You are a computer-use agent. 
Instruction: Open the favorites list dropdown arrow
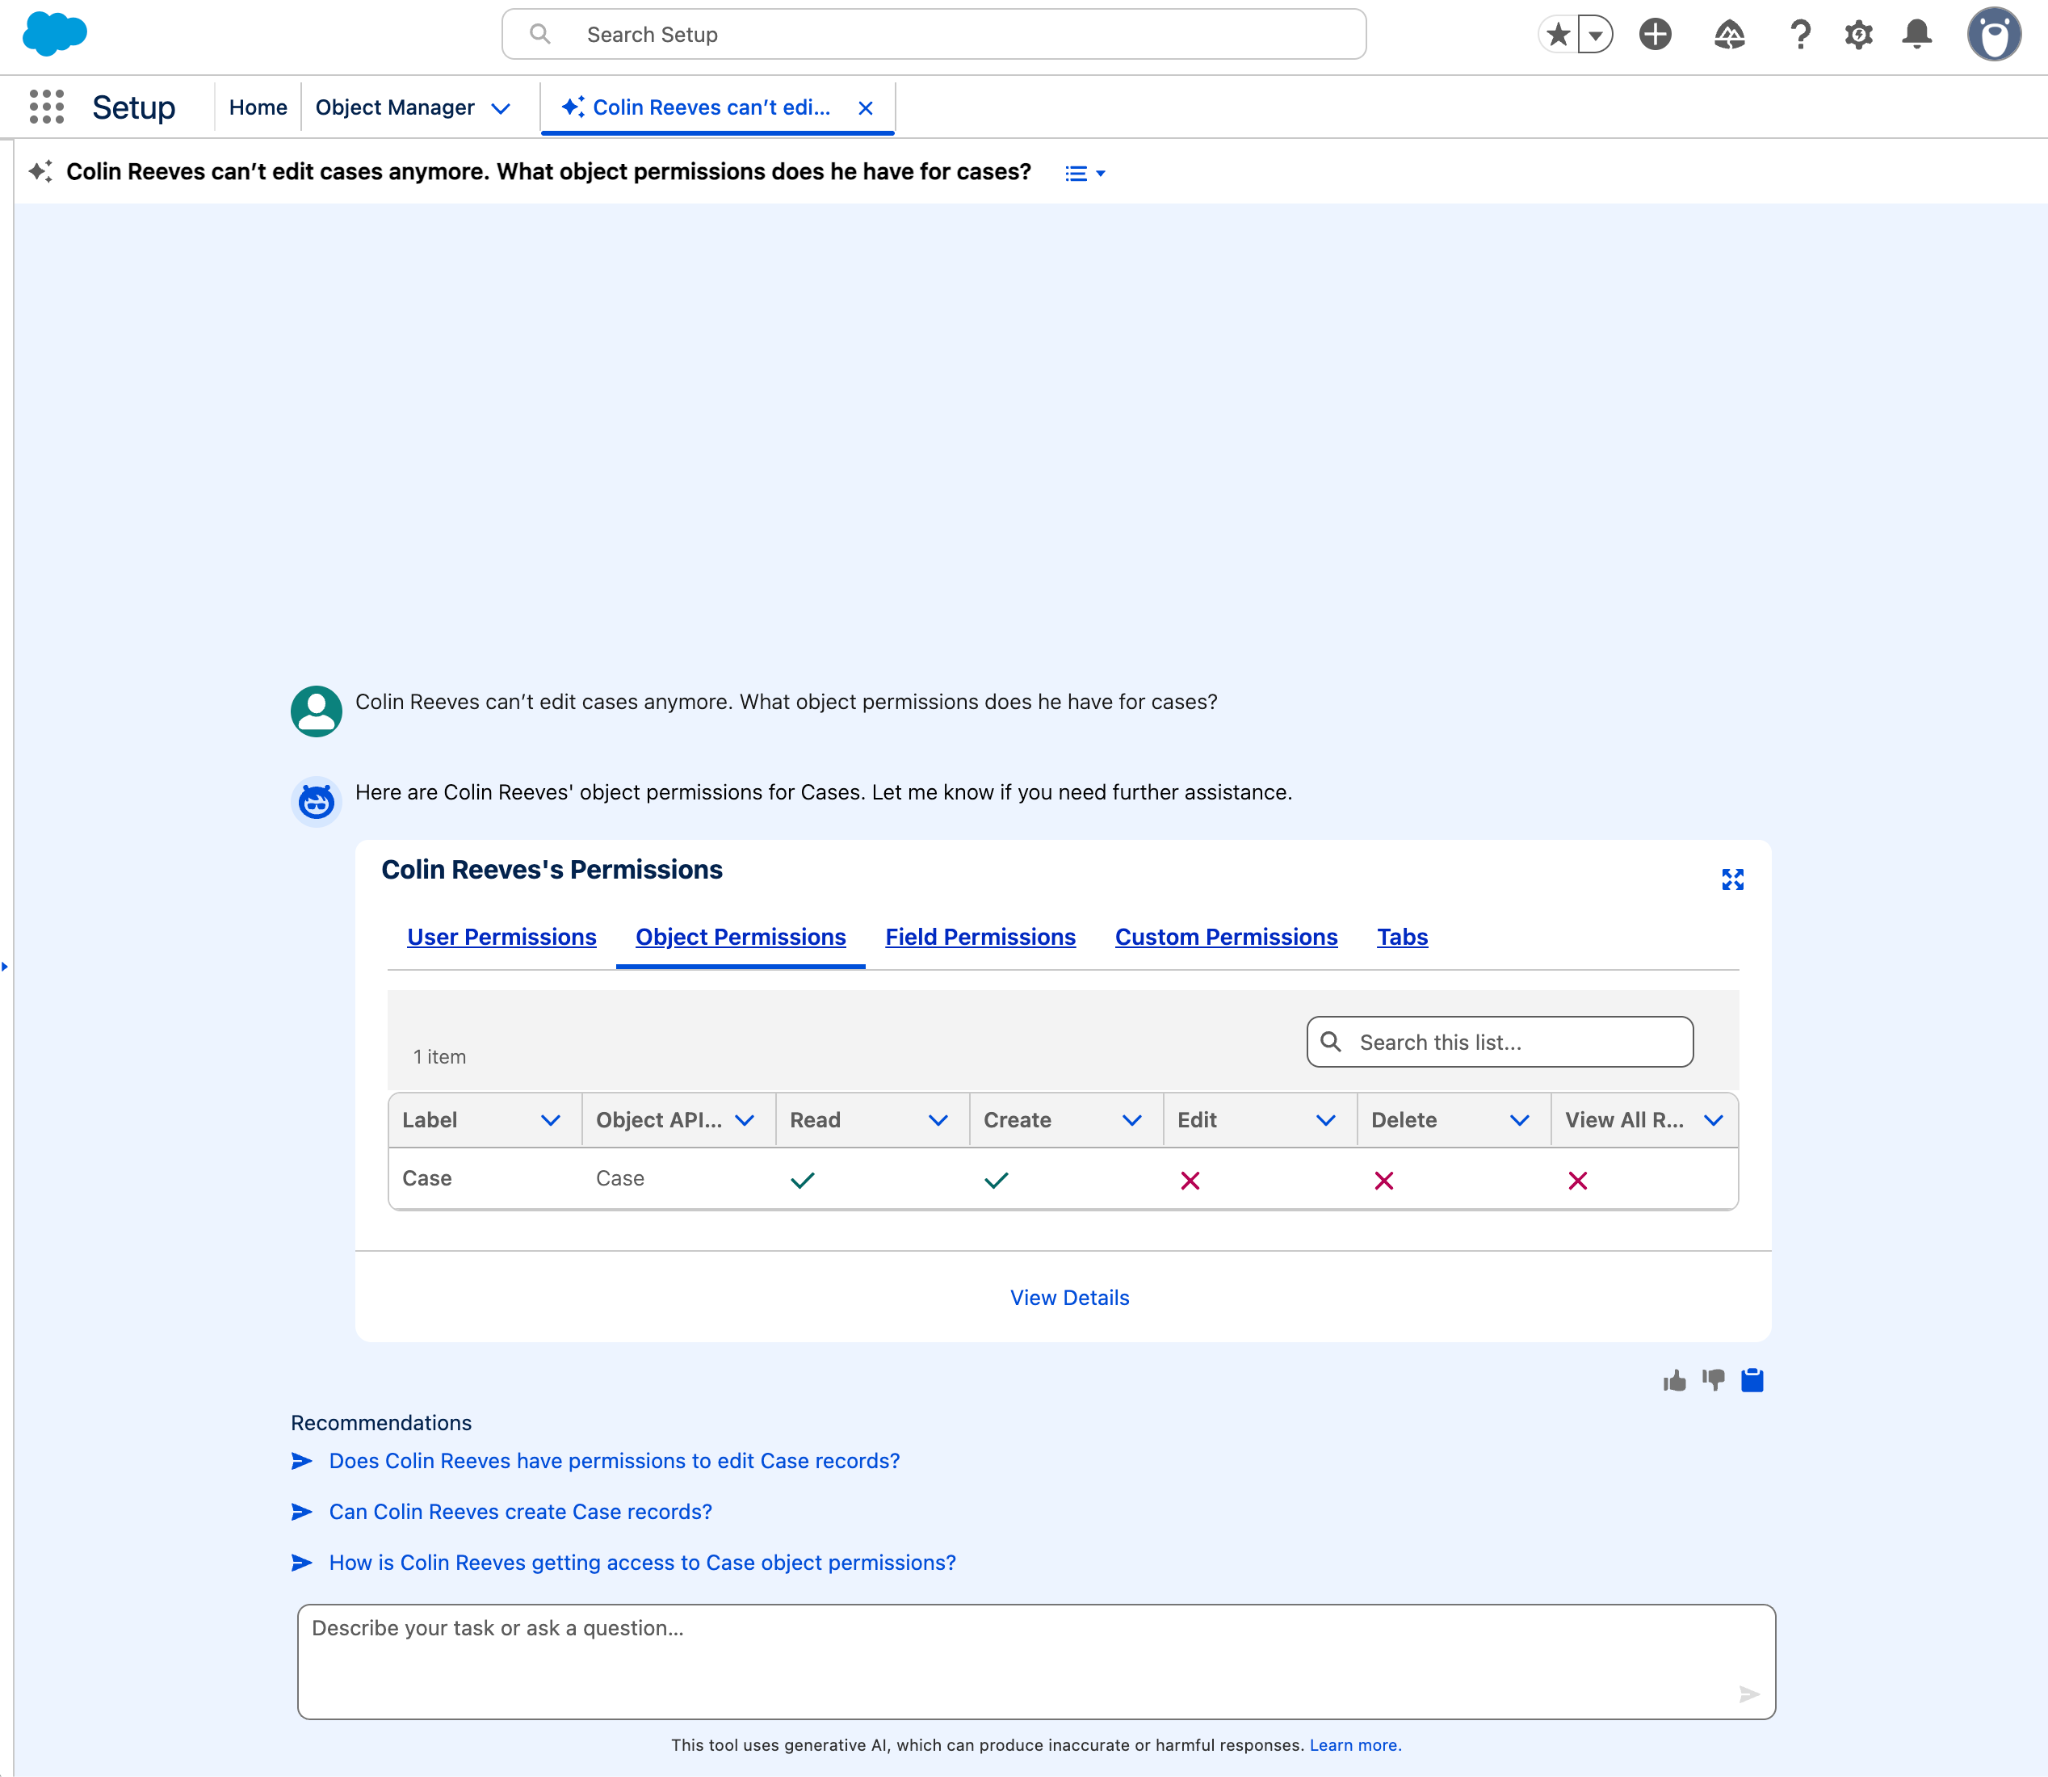click(x=1596, y=35)
